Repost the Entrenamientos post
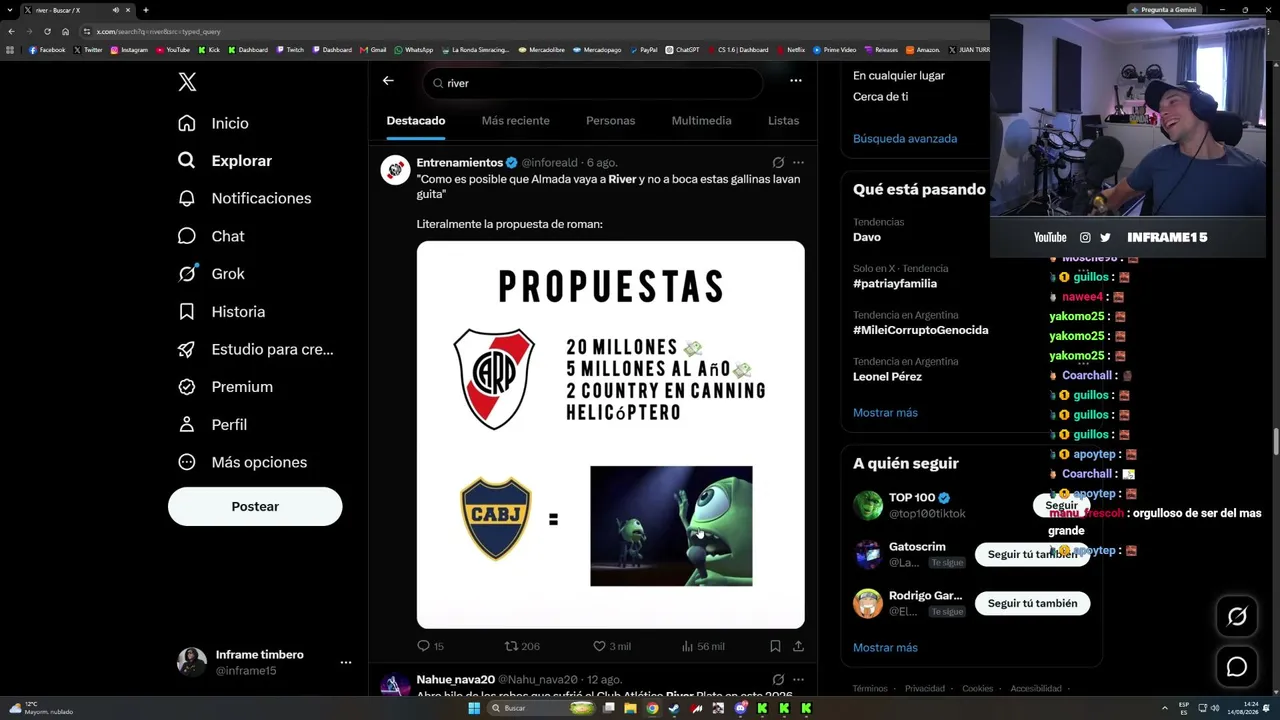This screenshot has height=720, width=1280. coord(522,646)
